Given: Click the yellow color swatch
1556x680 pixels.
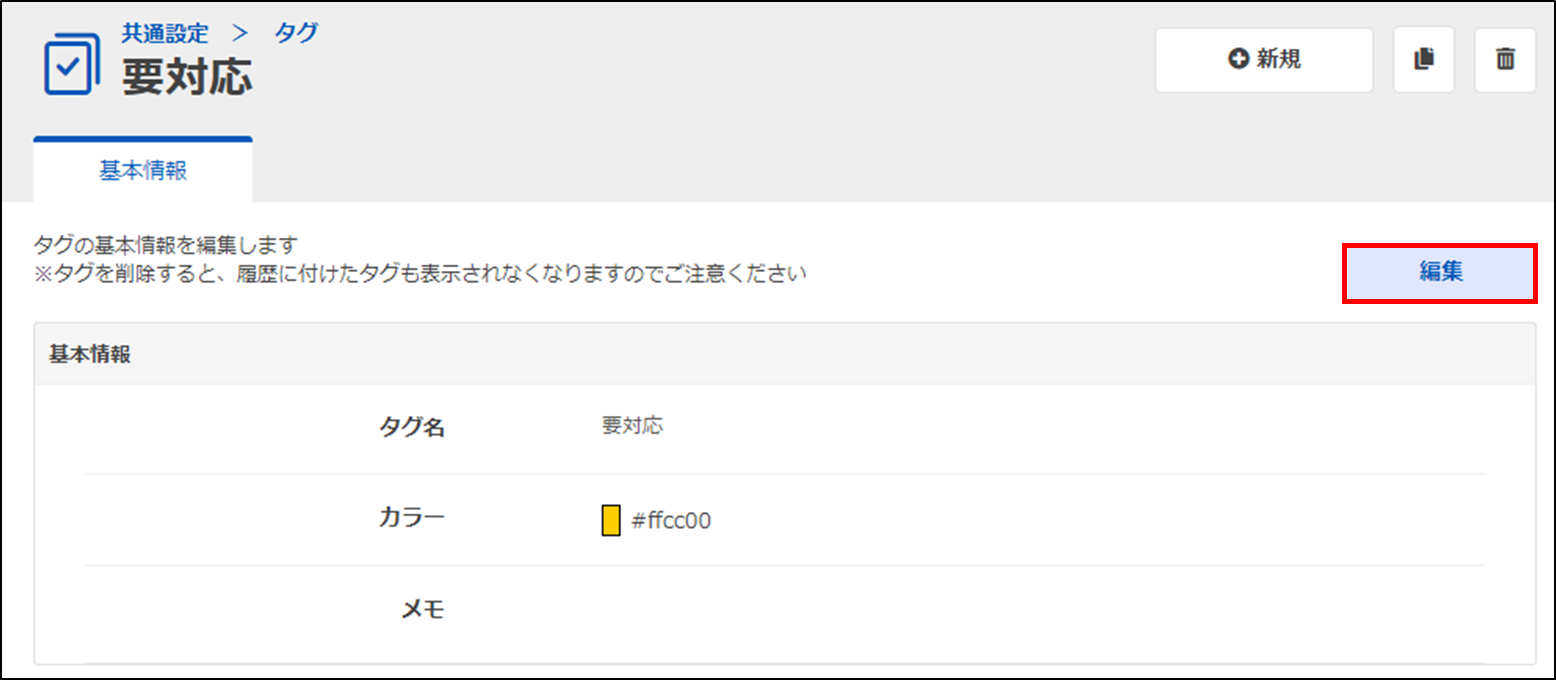Looking at the screenshot, I should 611,521.
